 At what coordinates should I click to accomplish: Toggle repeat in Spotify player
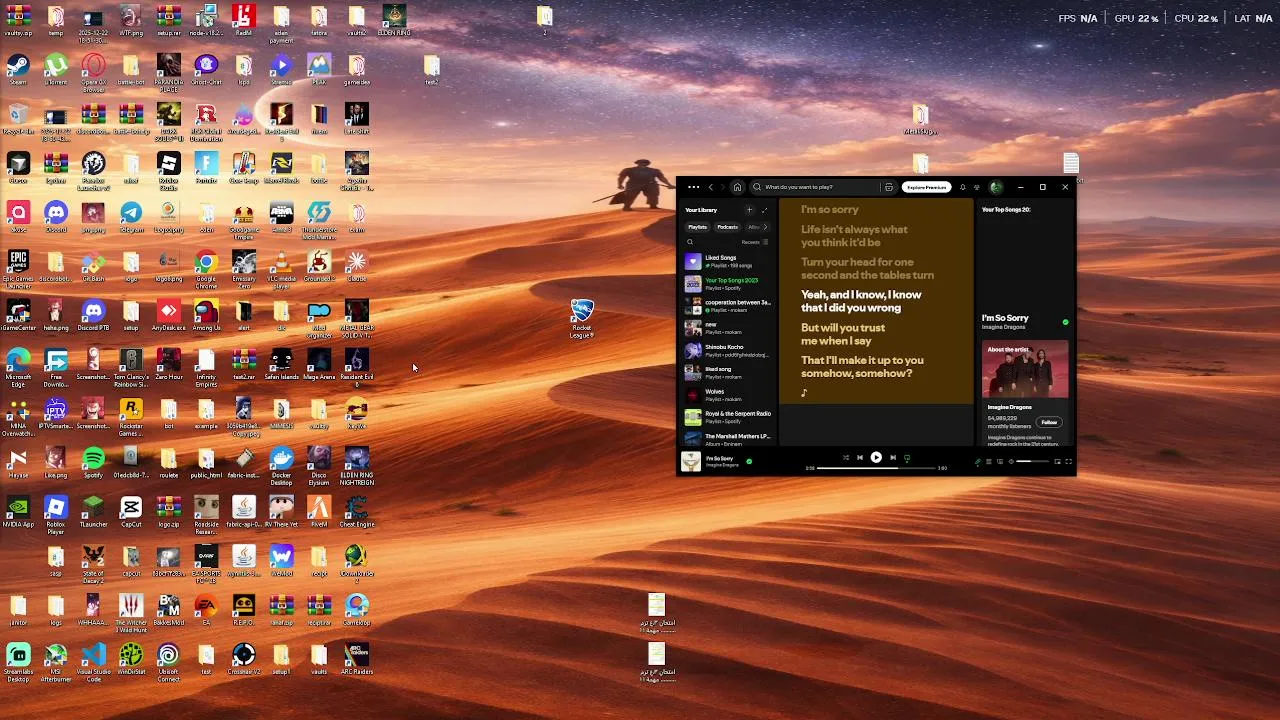coord(907,458)
